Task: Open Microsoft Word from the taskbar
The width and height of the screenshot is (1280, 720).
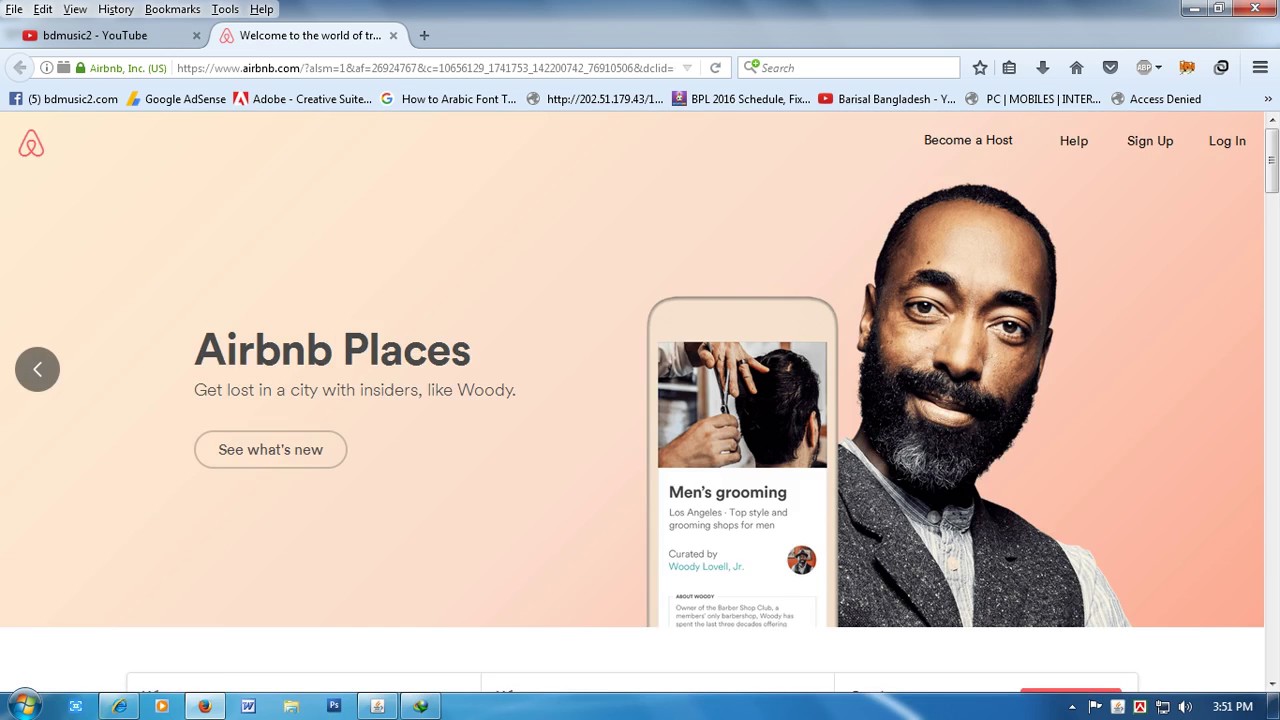Action: tap(248, 706)
